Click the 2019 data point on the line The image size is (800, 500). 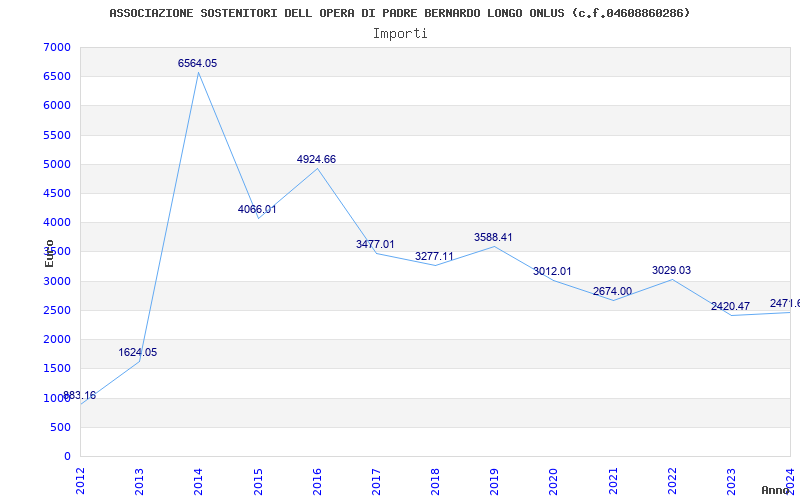494,246
